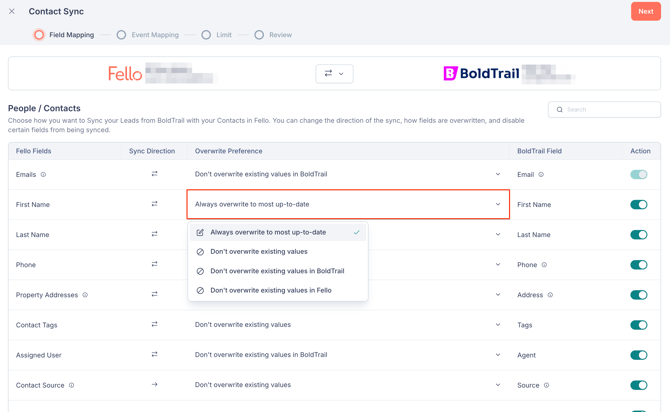Open Contact Source overwrite preference dropdown
This screenshot has height=412, width=670.
click(x=348, y=385)
